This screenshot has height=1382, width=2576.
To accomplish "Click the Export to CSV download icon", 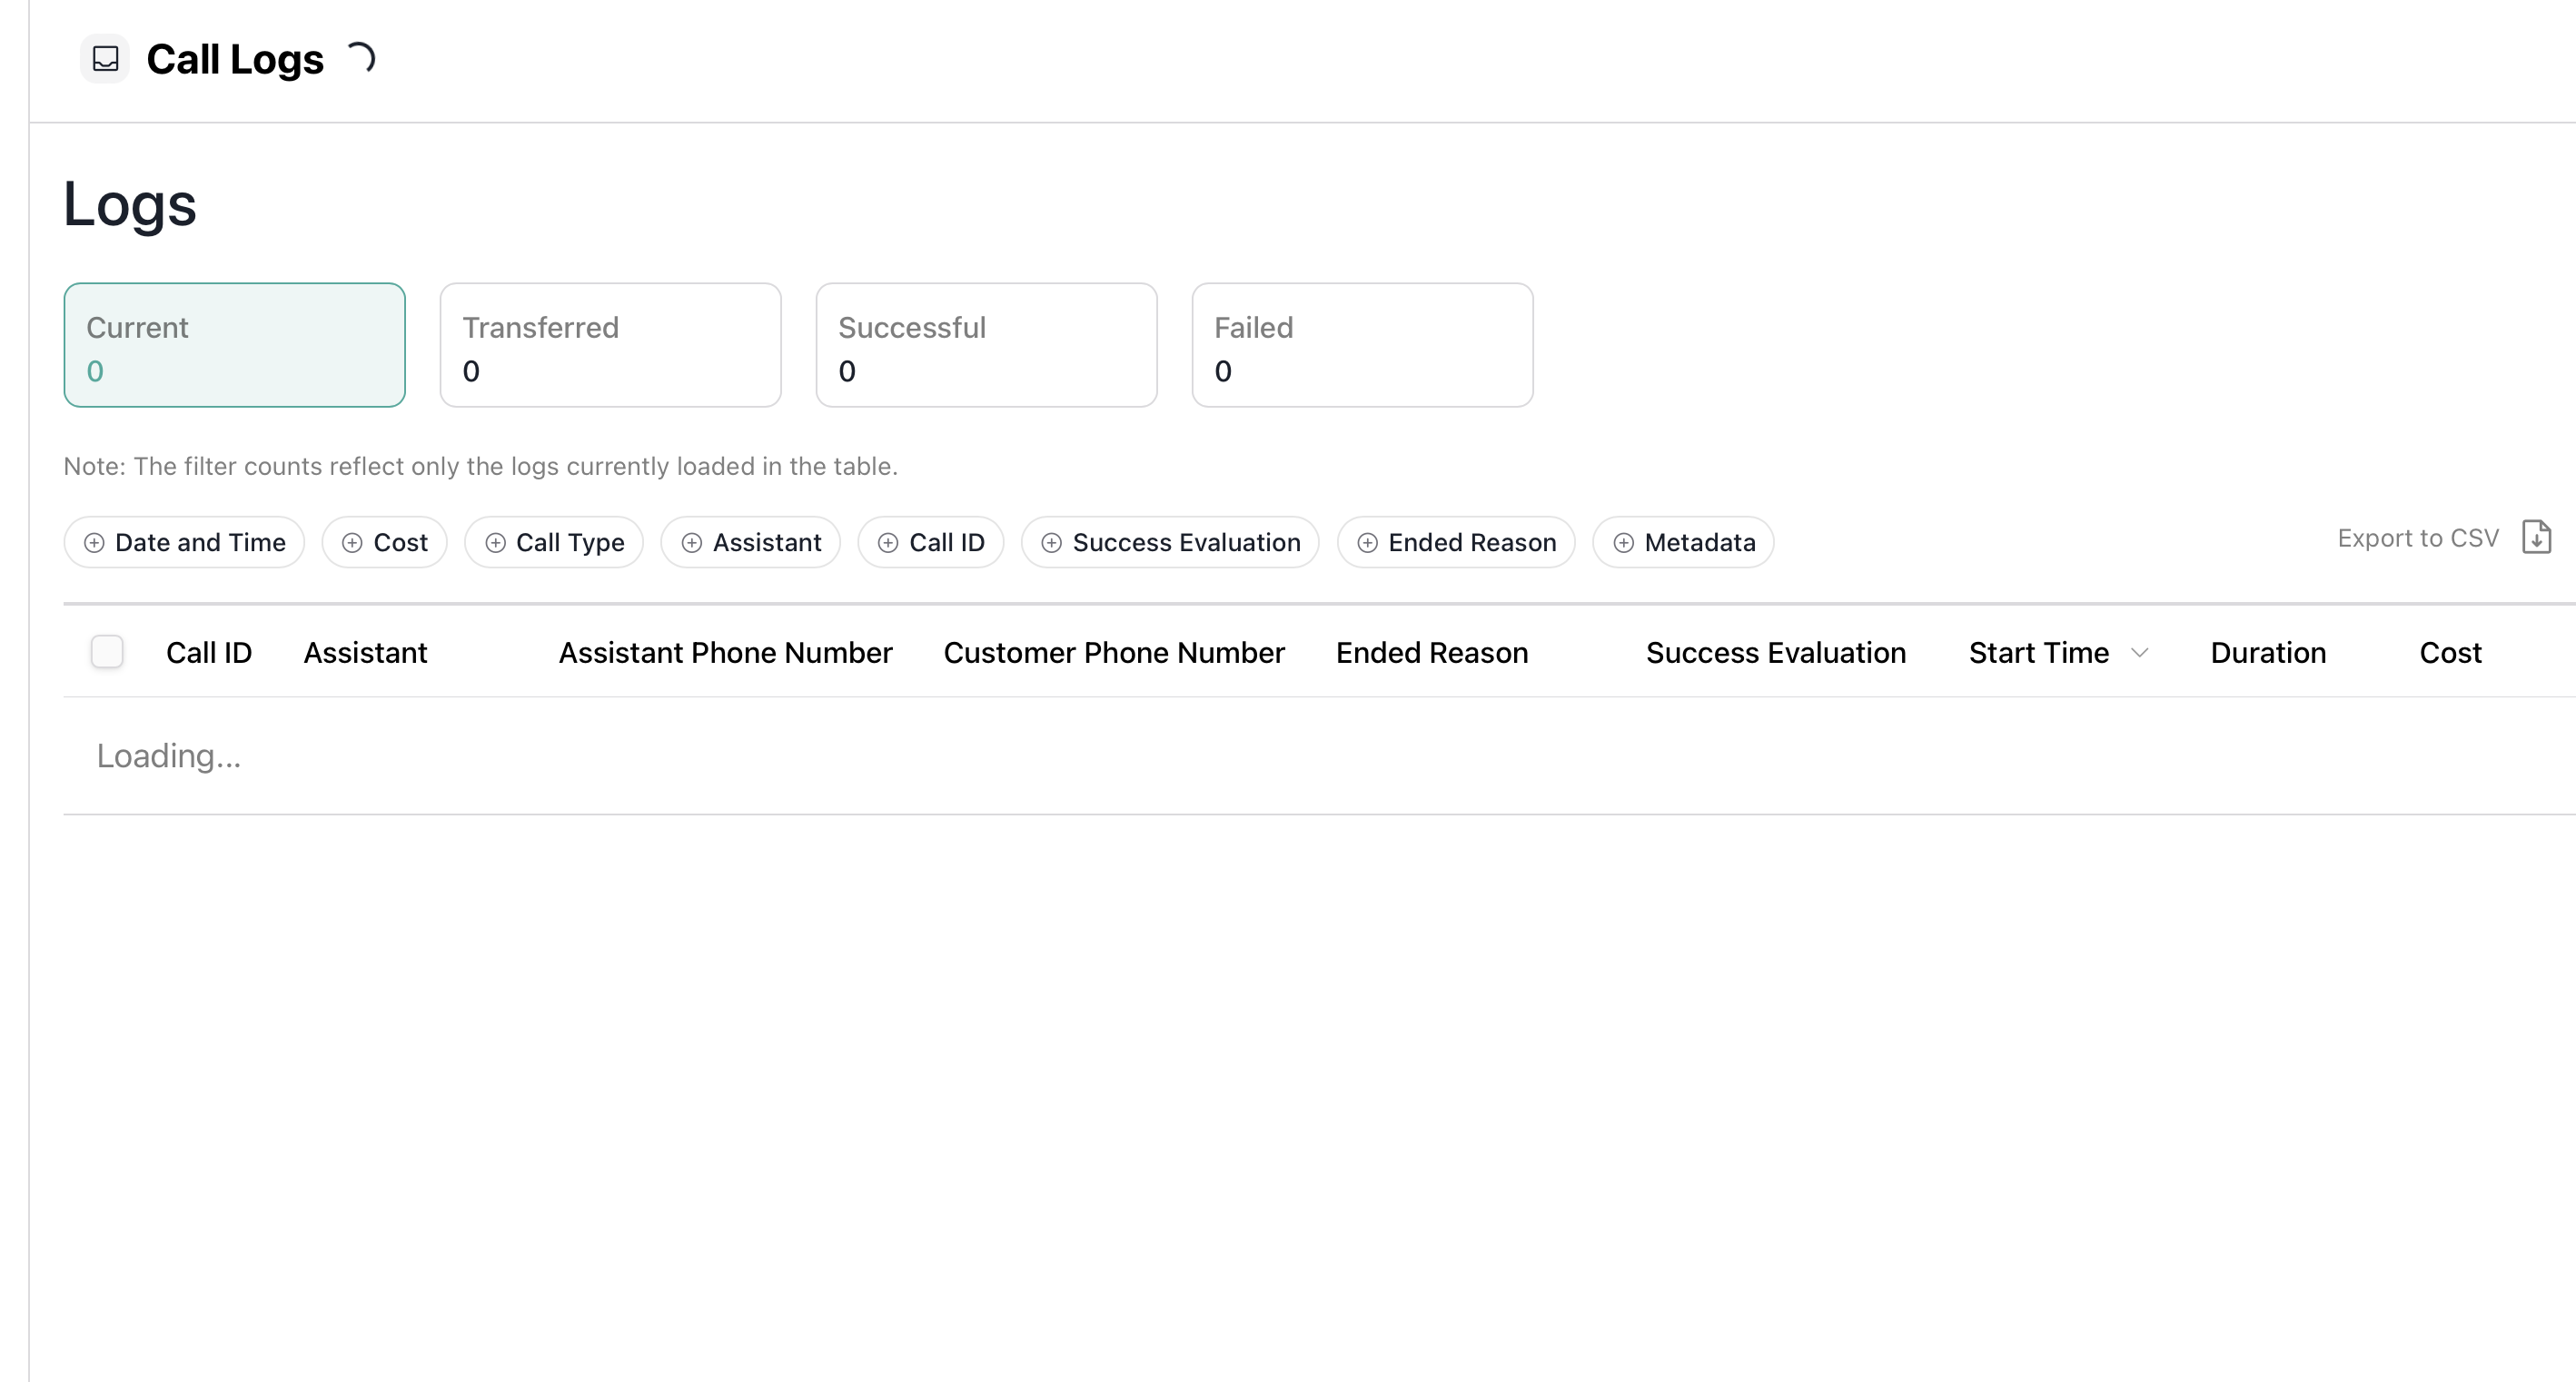I will pos(2536,538).
